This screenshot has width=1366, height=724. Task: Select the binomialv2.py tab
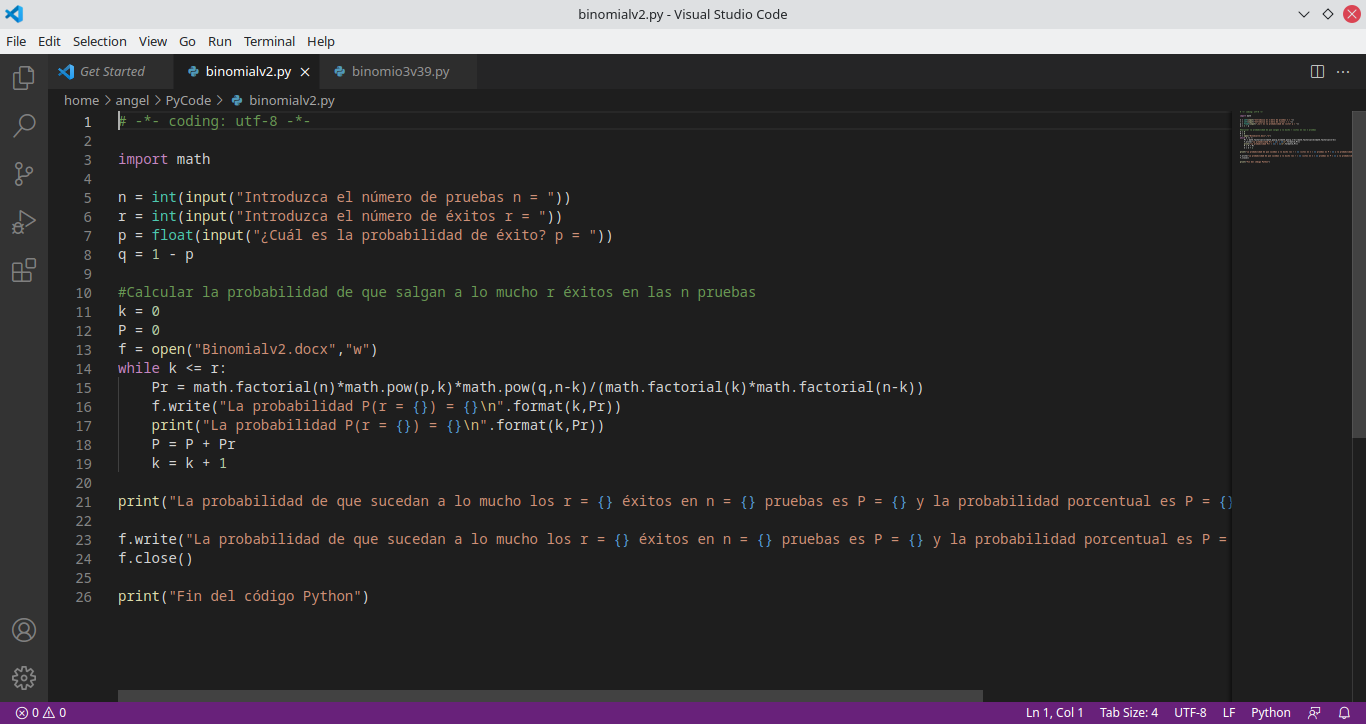[x=247, y=72]
